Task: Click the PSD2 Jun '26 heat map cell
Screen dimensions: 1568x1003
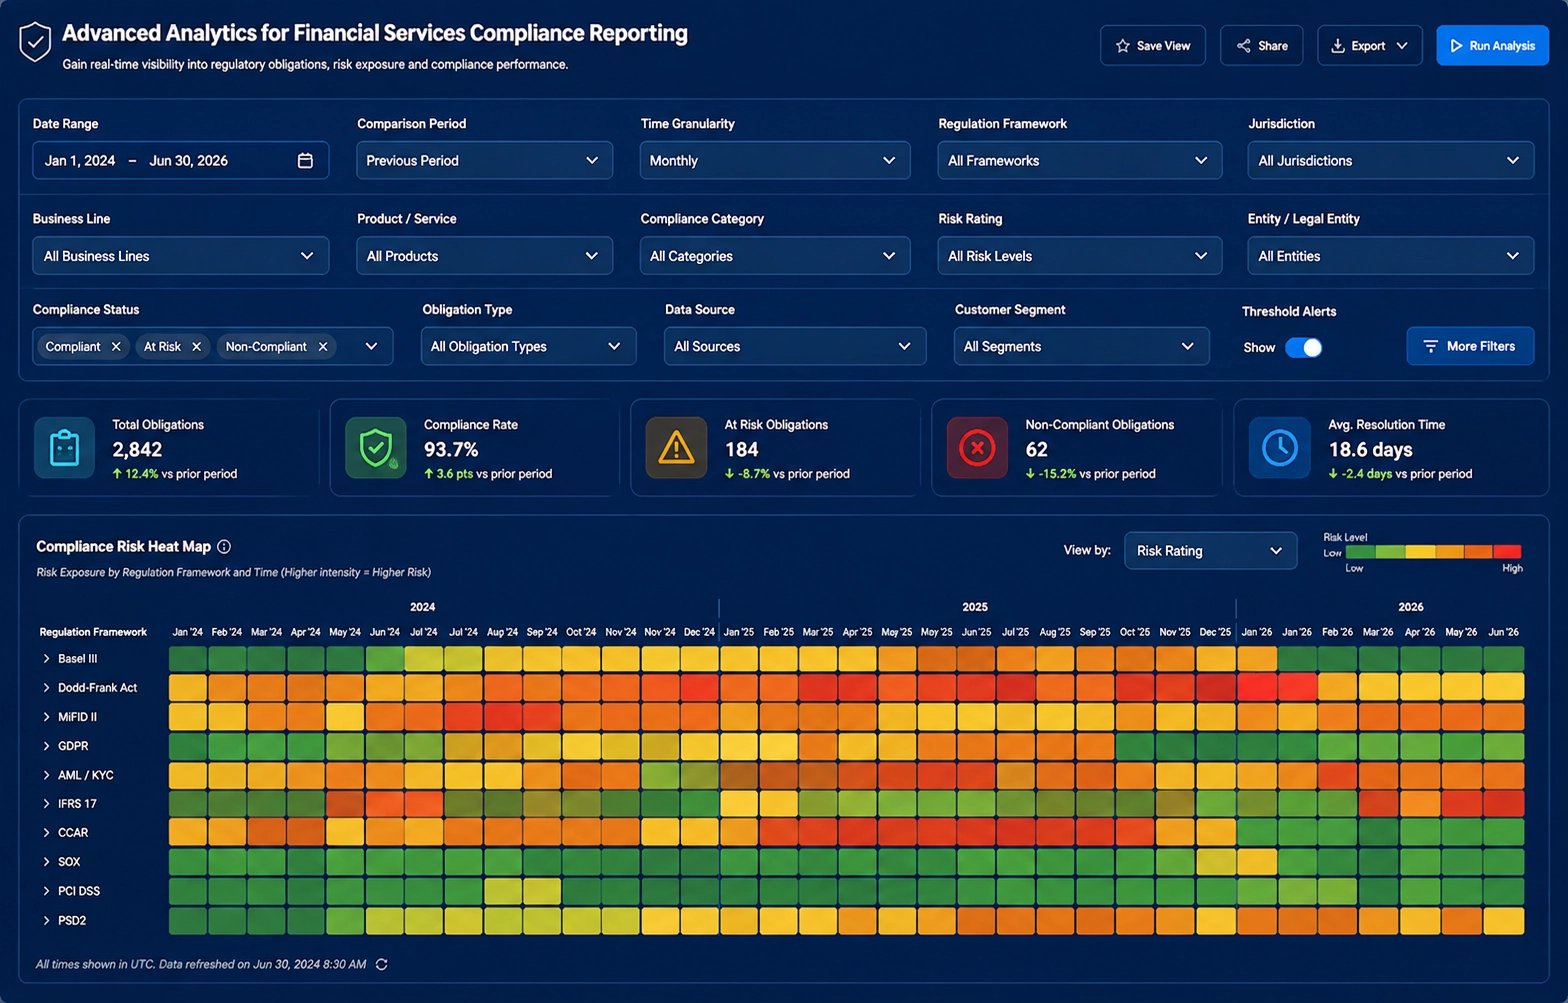Action: [x=1504, y=921]
